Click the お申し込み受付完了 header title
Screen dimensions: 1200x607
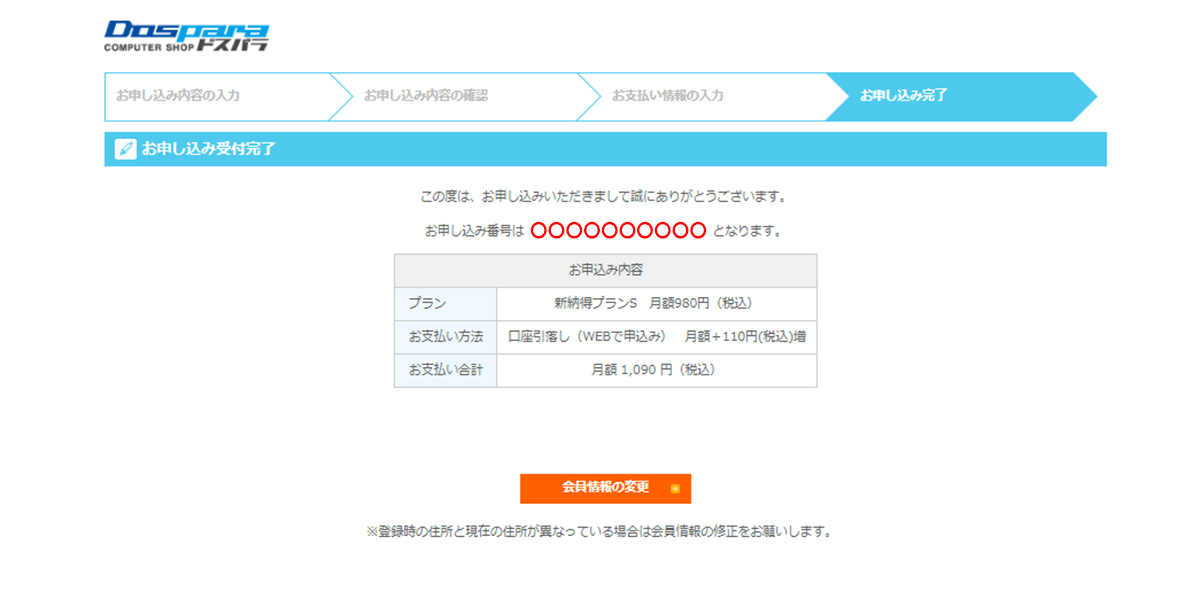[x=208, y=149]
